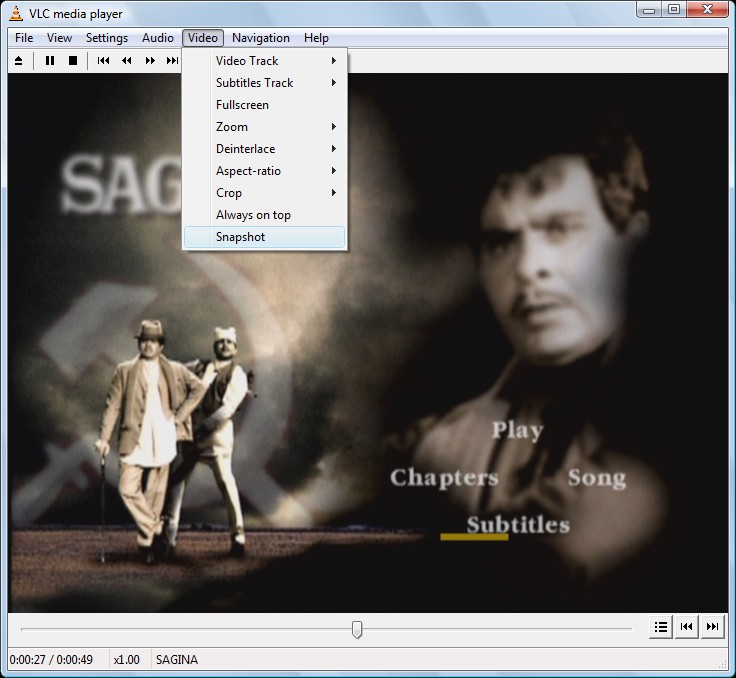Click bottom-right next chapter button
This screenshot has width=736, height=678.
(712, 627)
